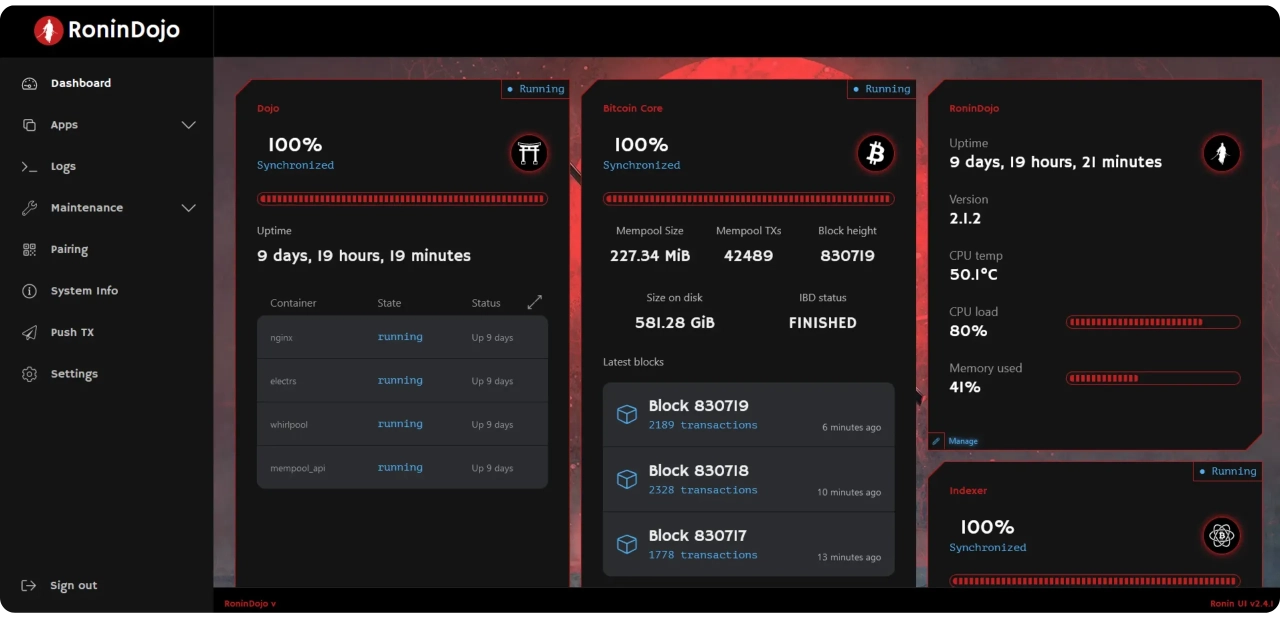Click the pencil edit icon beside Manage
Image resolution: width=1280 pixels, height=618 pixels.
(x=936, y=441)
